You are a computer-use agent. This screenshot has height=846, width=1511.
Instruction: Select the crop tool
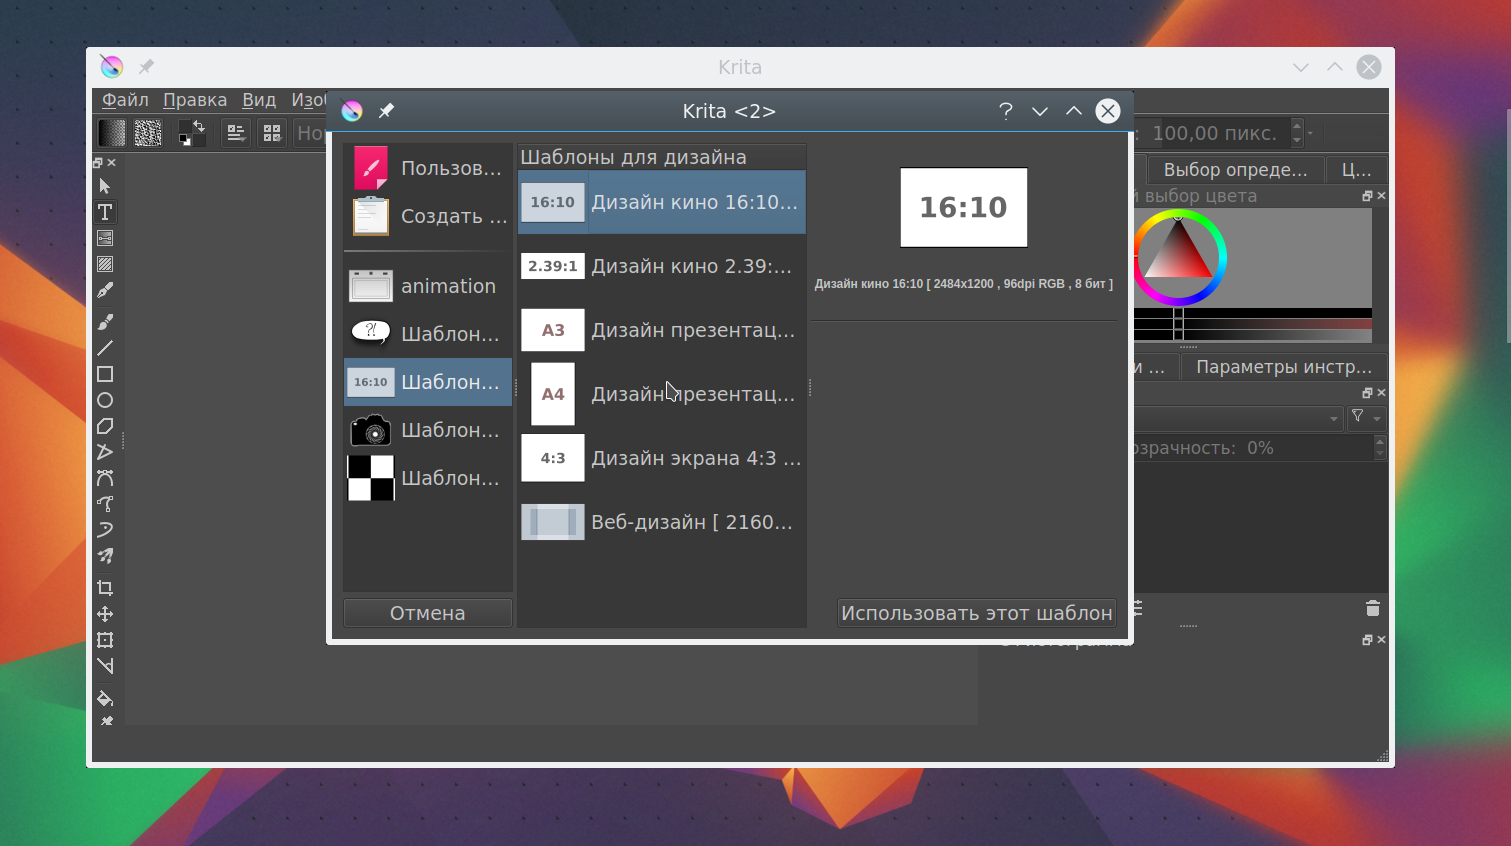click(105, 588)
